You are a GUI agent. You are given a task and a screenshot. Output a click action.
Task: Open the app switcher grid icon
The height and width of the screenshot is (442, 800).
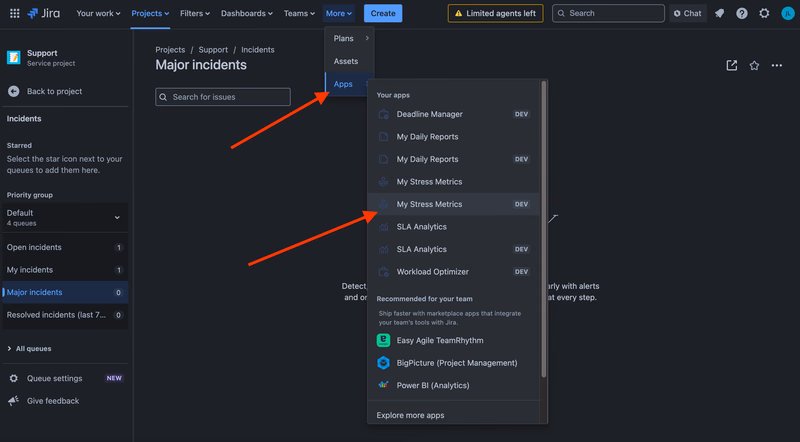[x=15, y=13]
